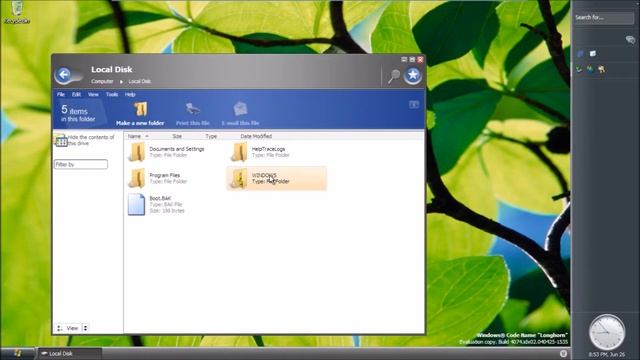Open the Help menu

pos(130,94)
